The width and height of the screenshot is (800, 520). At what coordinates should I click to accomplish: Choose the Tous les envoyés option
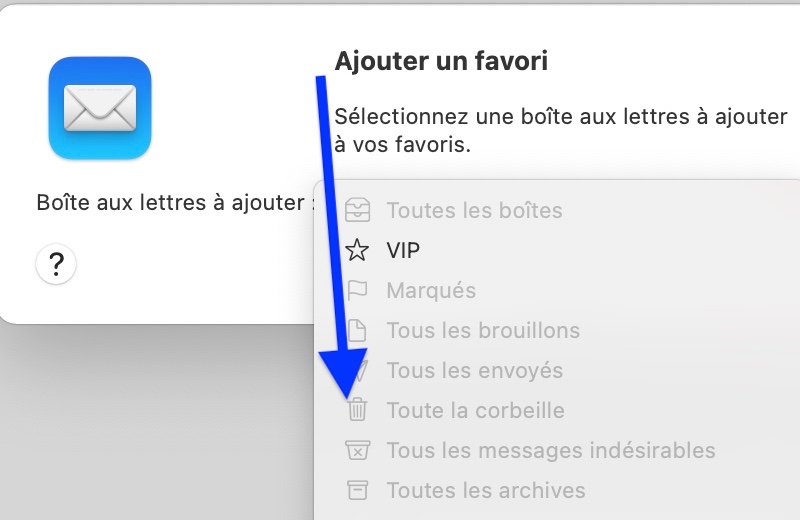coord(475,371)
